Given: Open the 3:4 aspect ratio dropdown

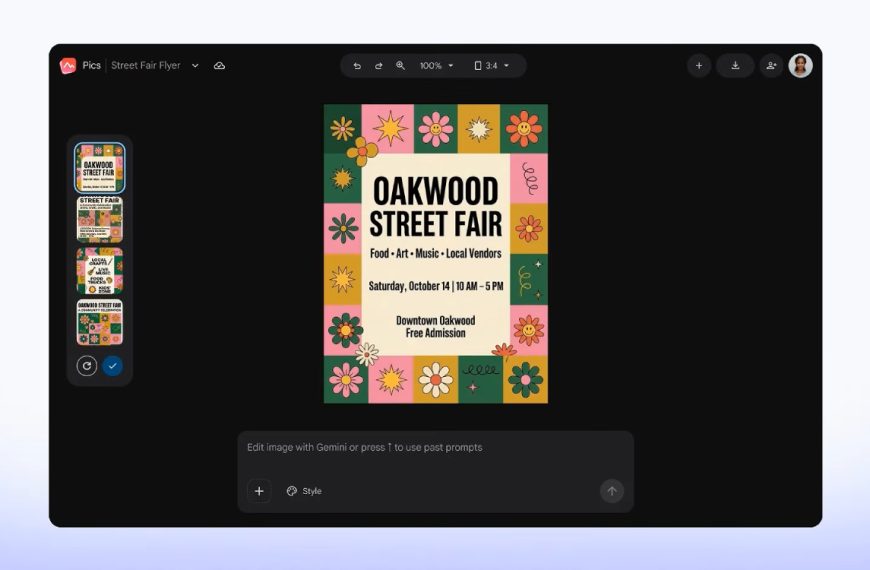Looking at the screenshot, I should pos(492,65).
